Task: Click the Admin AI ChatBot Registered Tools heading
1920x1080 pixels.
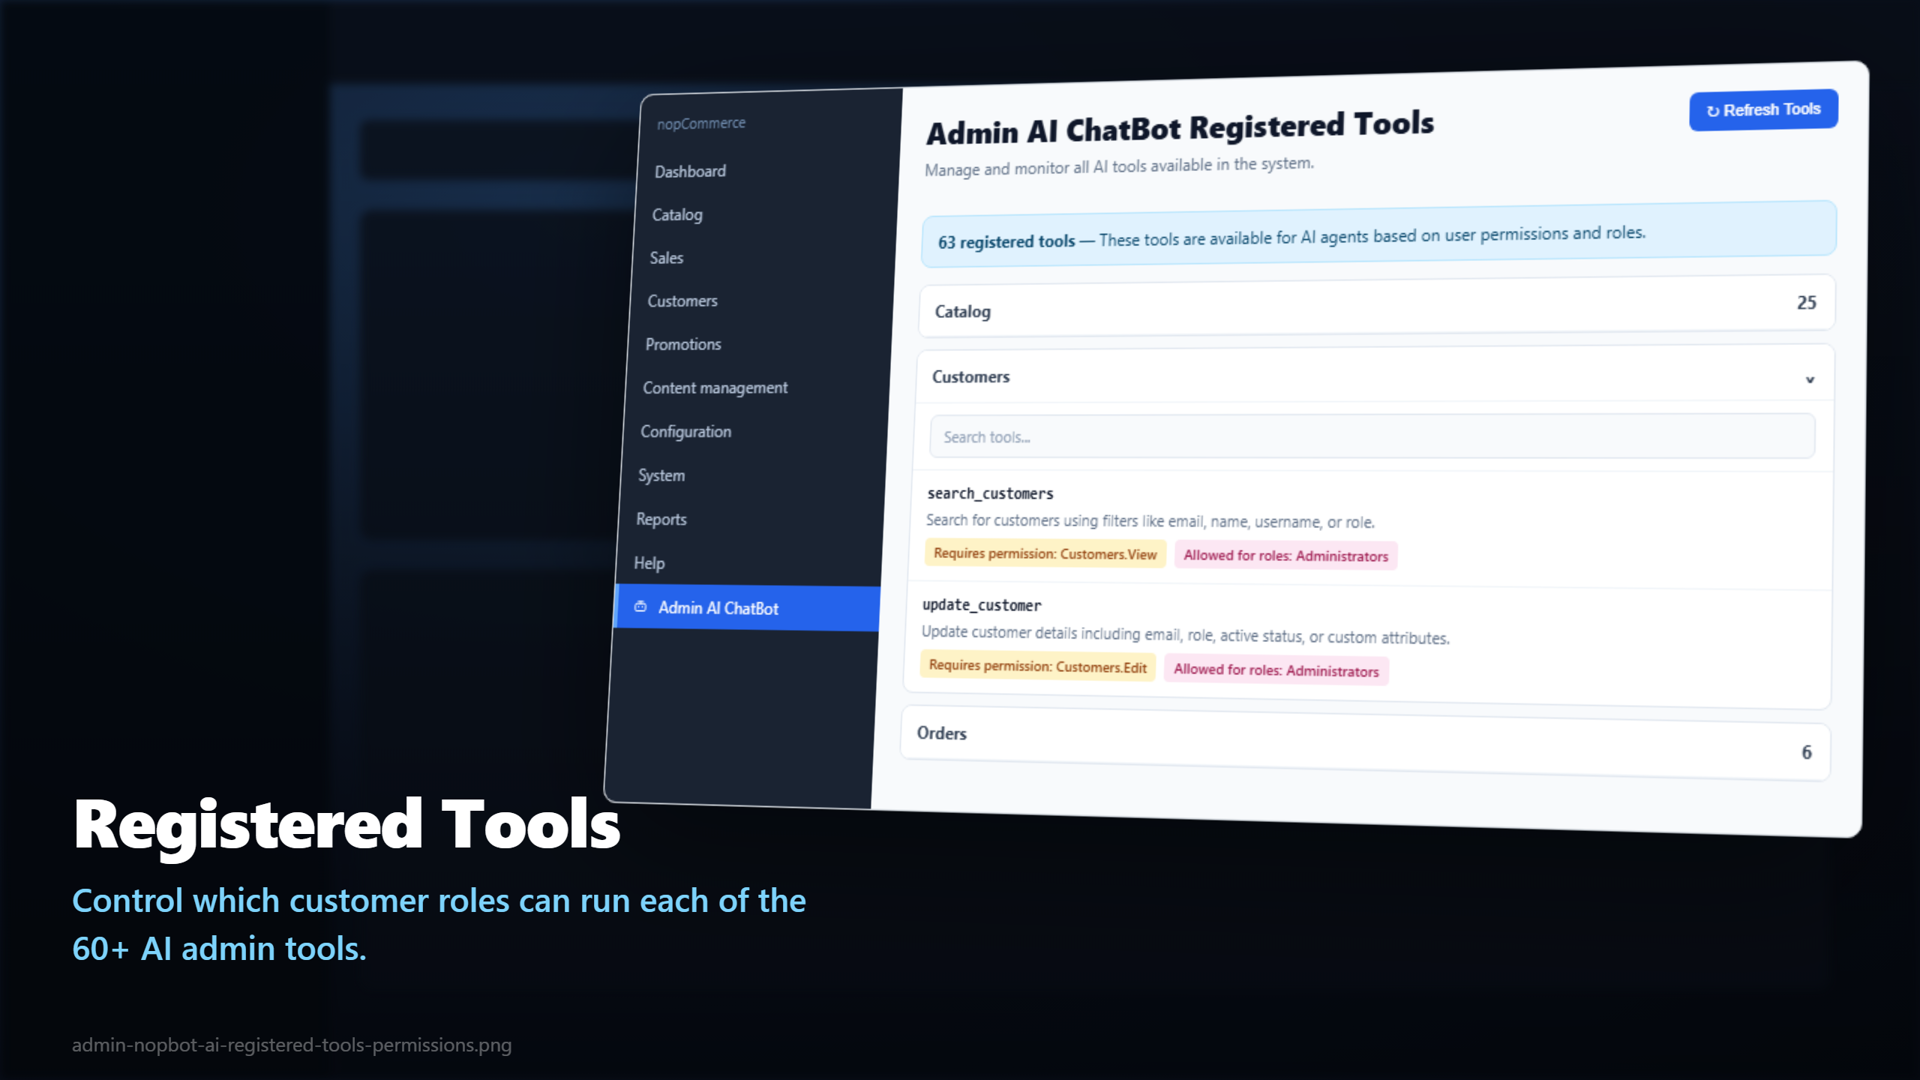Action: coord(1180,128)
